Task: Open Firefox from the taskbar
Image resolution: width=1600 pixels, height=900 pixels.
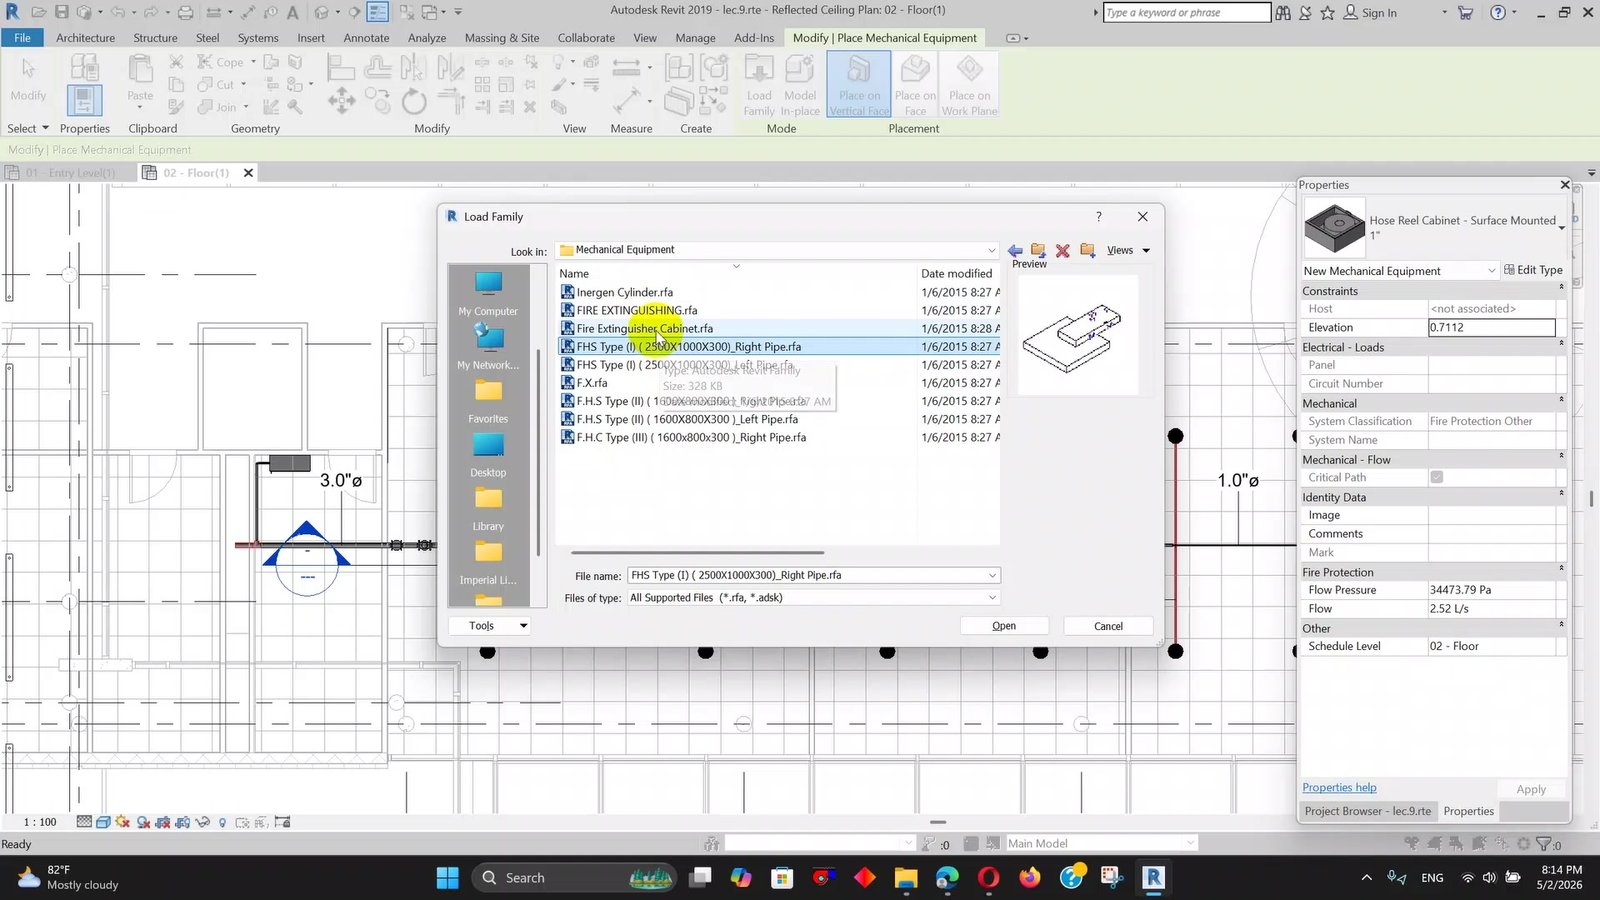Action: 1030,878
